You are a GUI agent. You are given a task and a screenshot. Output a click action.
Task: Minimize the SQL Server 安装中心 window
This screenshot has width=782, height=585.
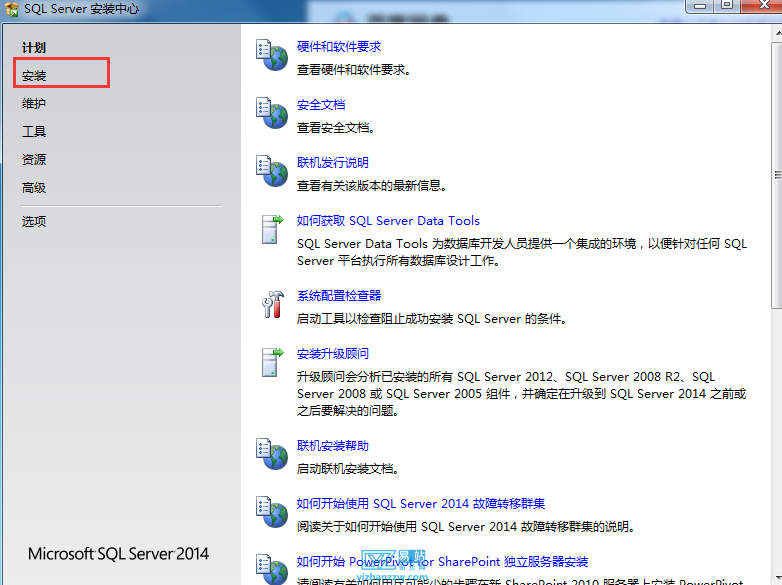pyautogui.click(x=700, y=6)
